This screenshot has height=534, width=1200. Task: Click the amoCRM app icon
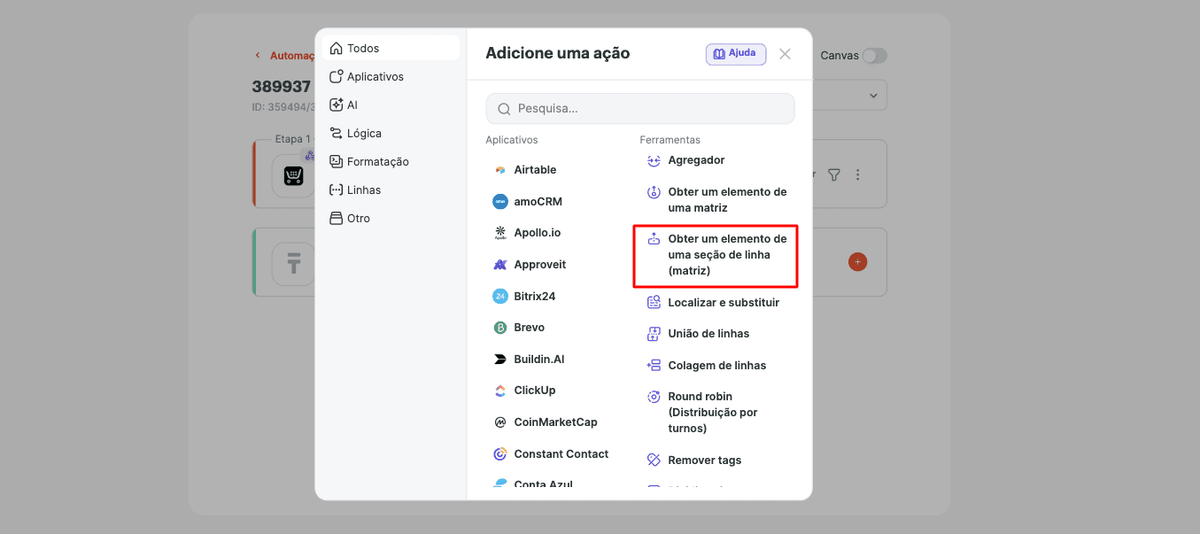500,201
